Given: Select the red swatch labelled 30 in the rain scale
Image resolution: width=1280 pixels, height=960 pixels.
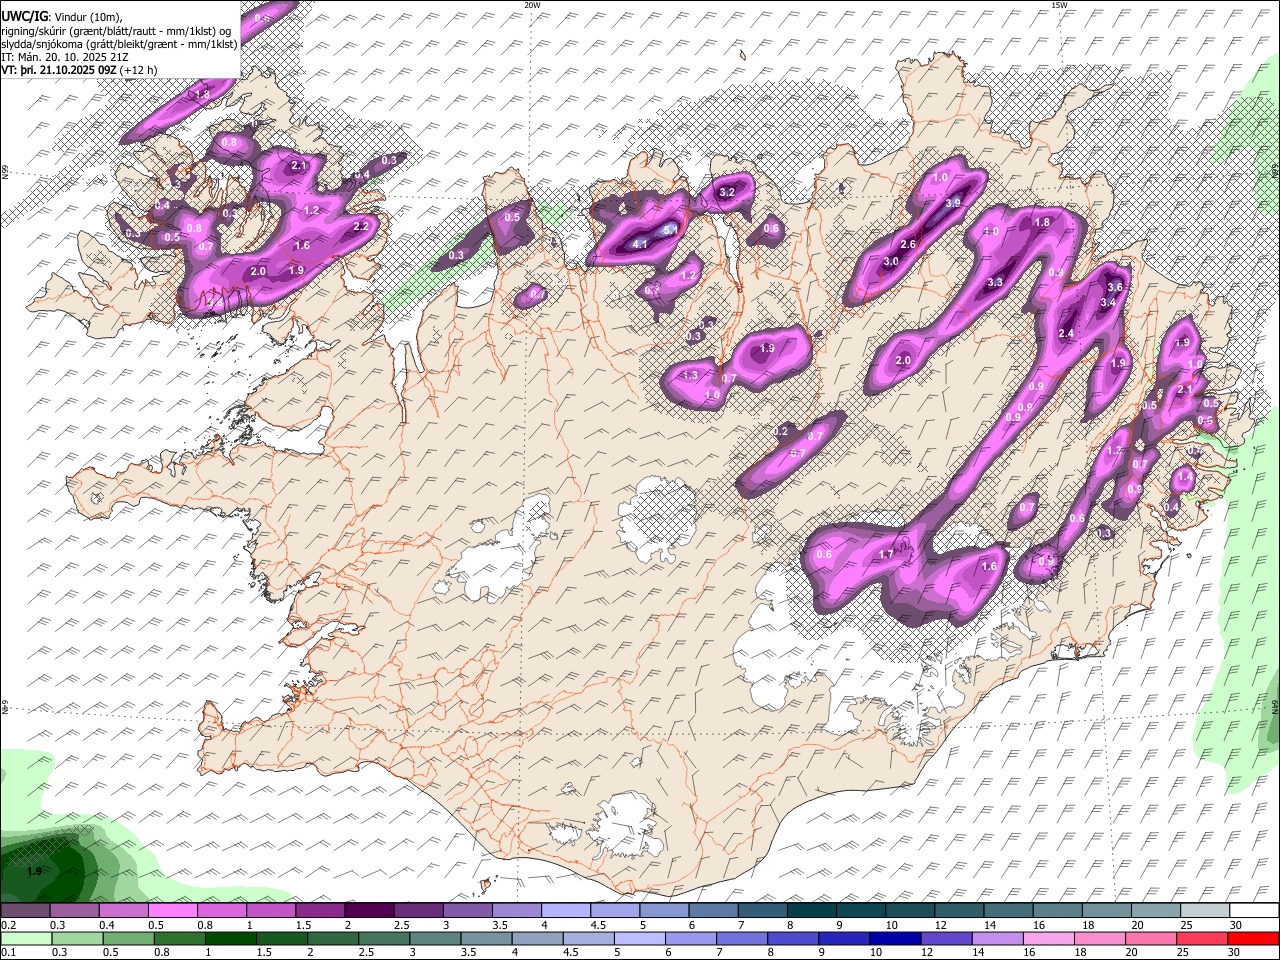Looking at the screenshot, I should tap(1254, 938).
